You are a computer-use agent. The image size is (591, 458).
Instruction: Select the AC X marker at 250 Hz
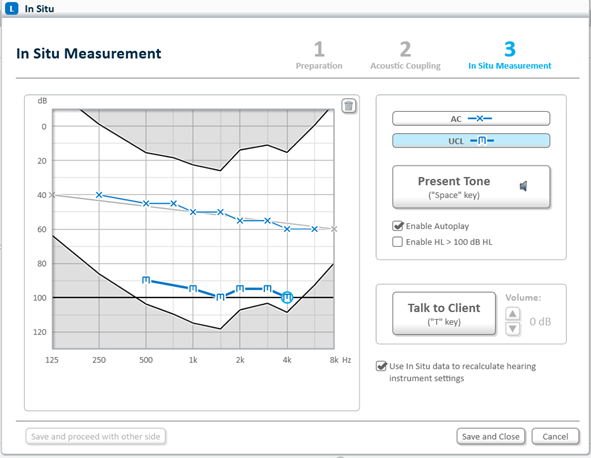[99, 195]
